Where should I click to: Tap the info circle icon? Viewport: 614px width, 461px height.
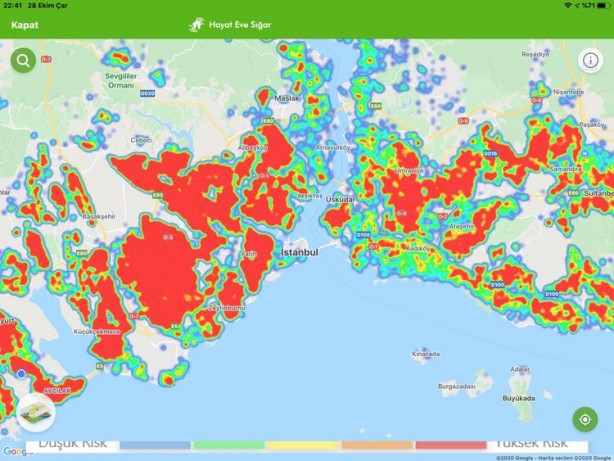click(591, 60)
